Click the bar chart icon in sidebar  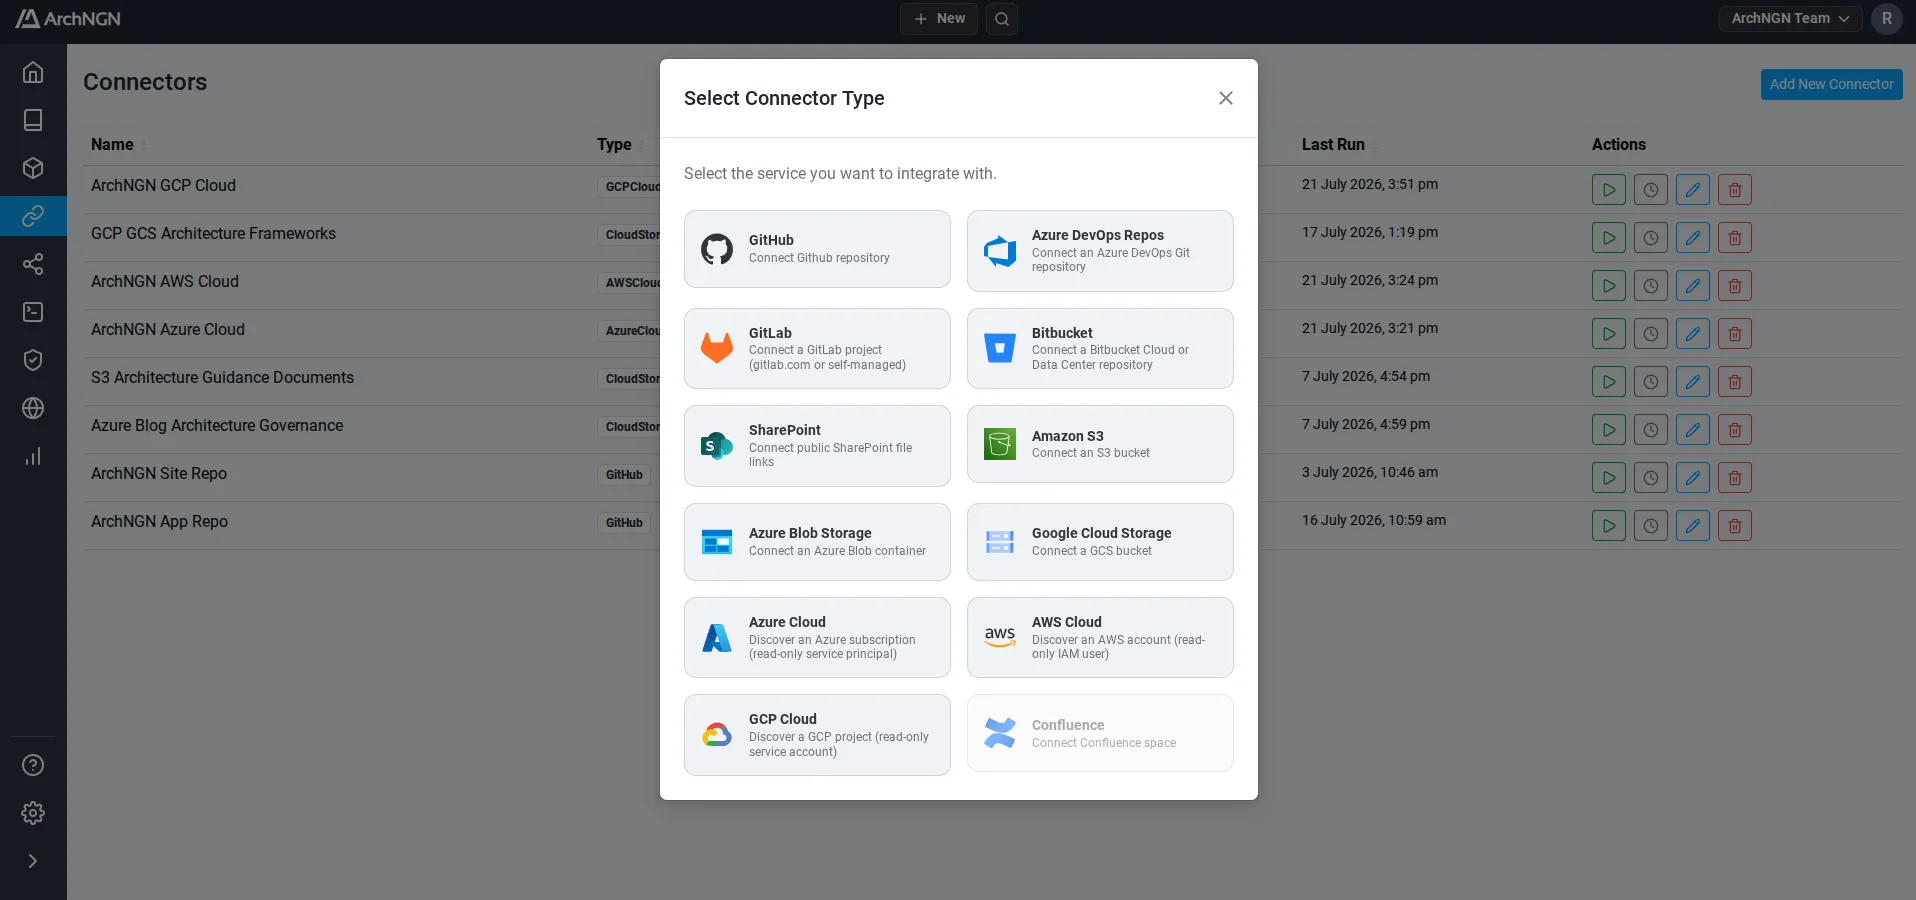33,456
